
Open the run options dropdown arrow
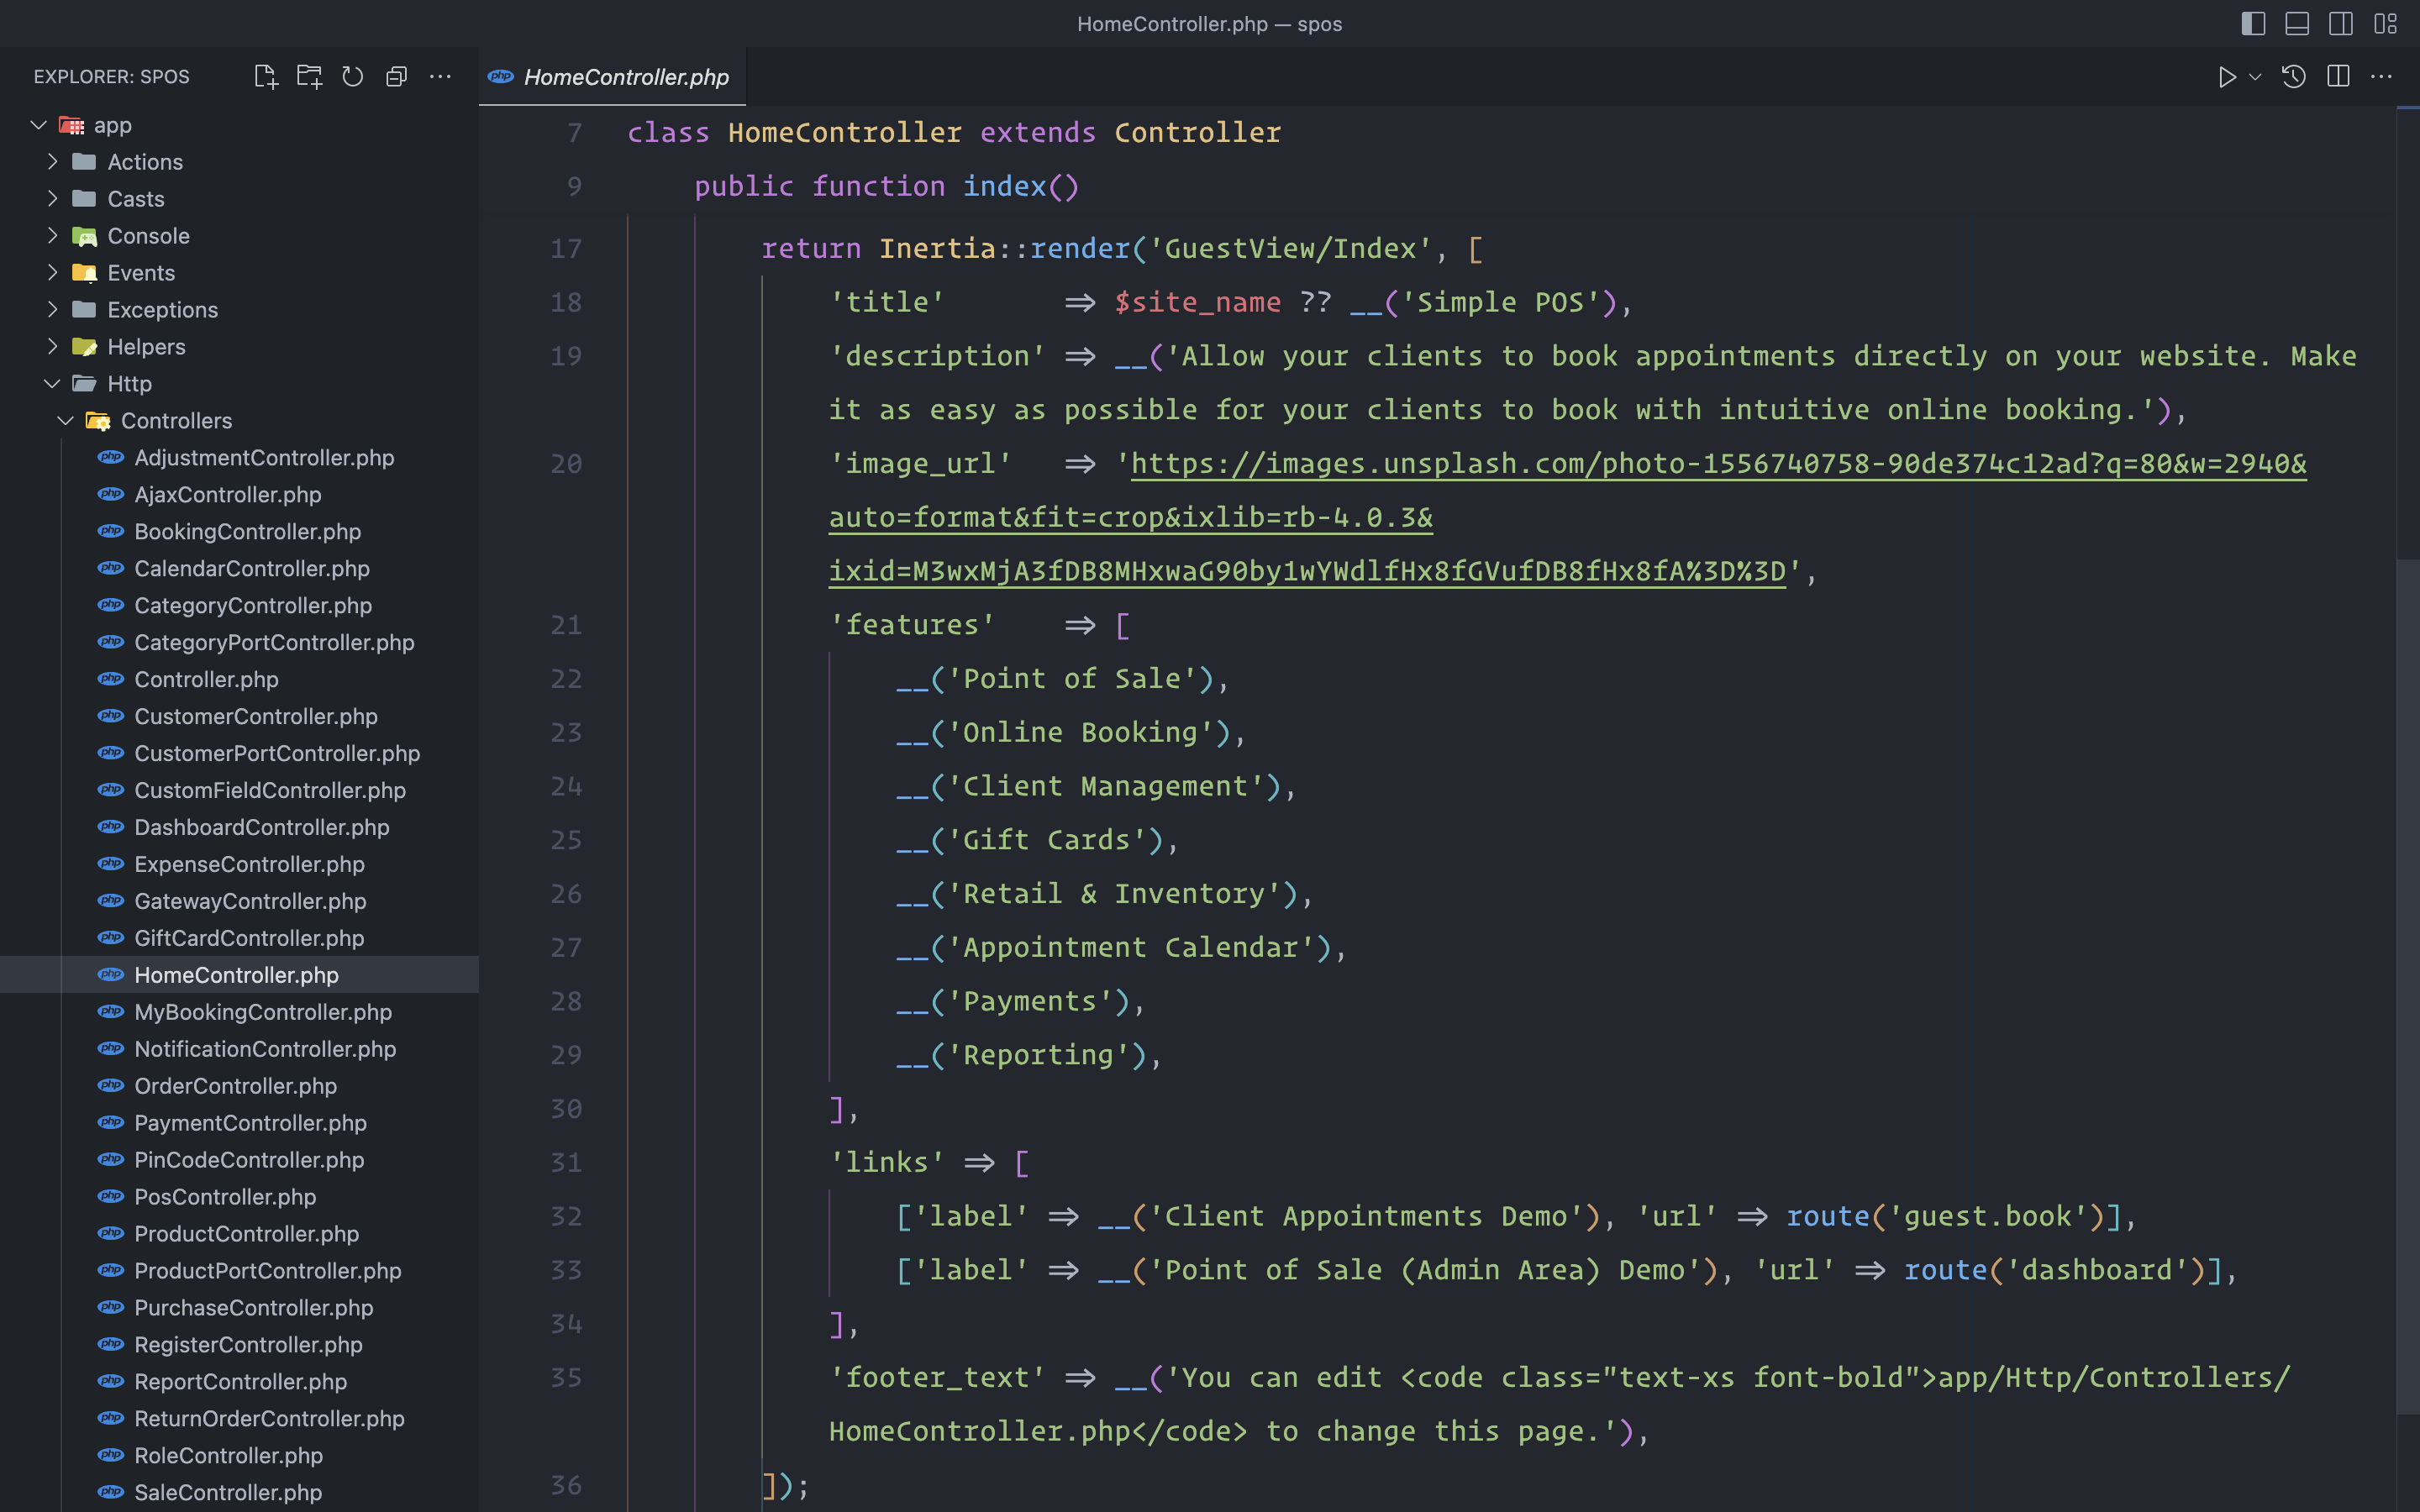click(x=2255, y=77)
